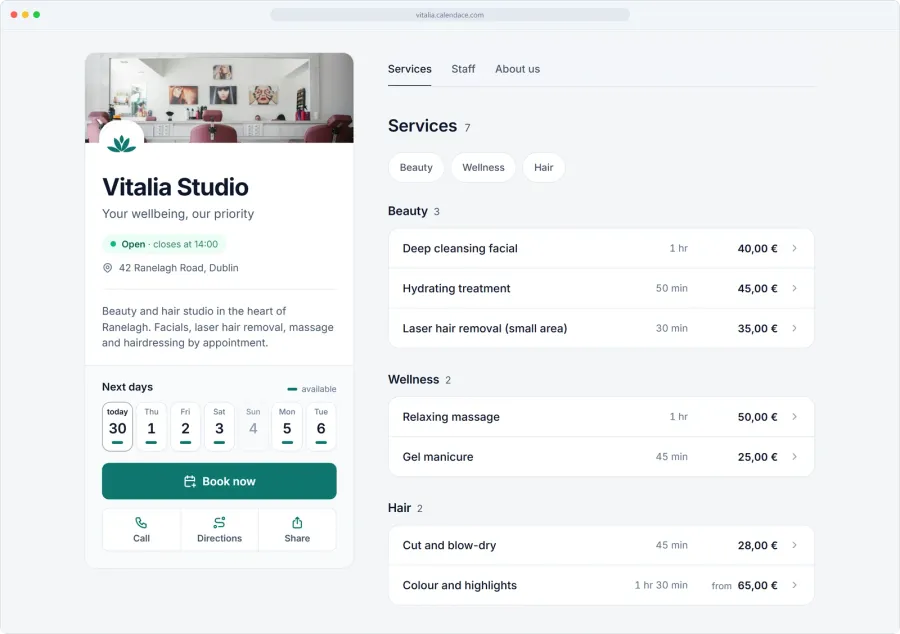Open the Staff tab
This screenshot has height=634, width=900.
[463, 69]
